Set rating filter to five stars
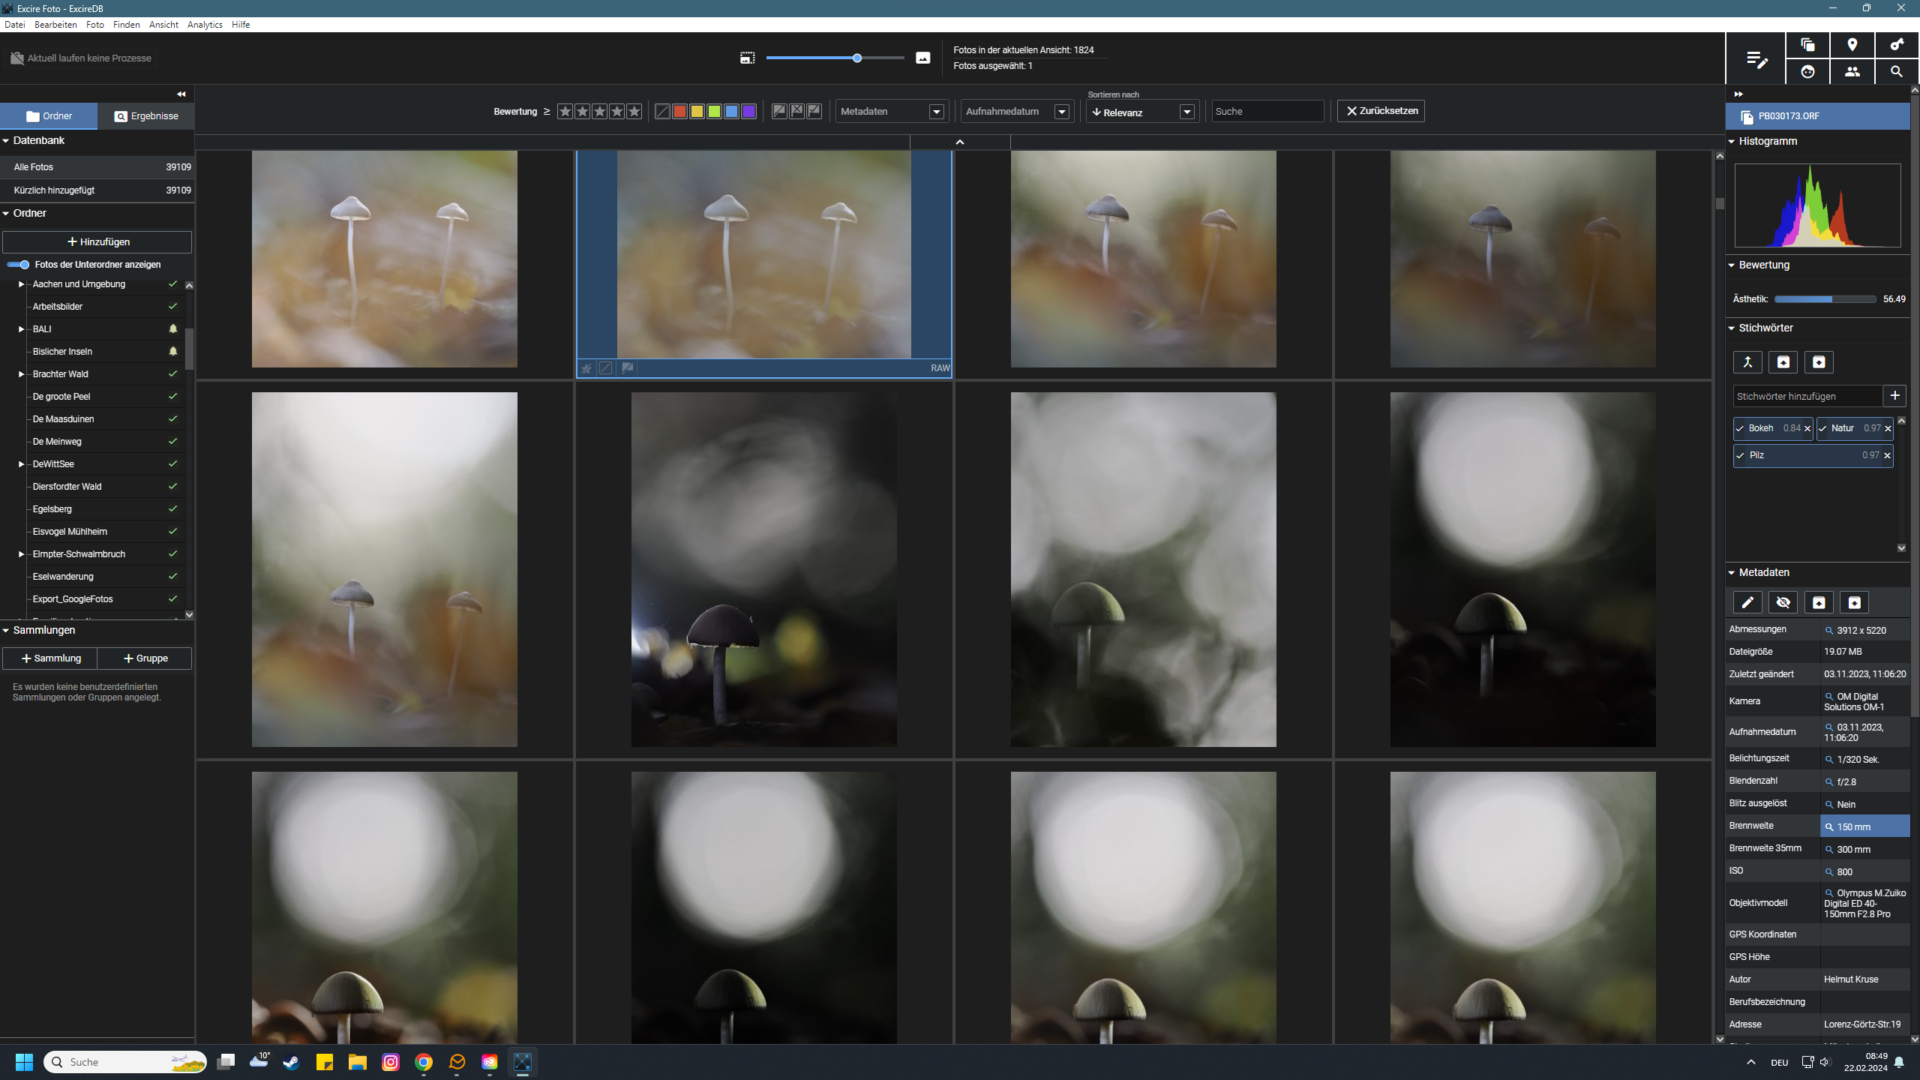 point(634,111)
